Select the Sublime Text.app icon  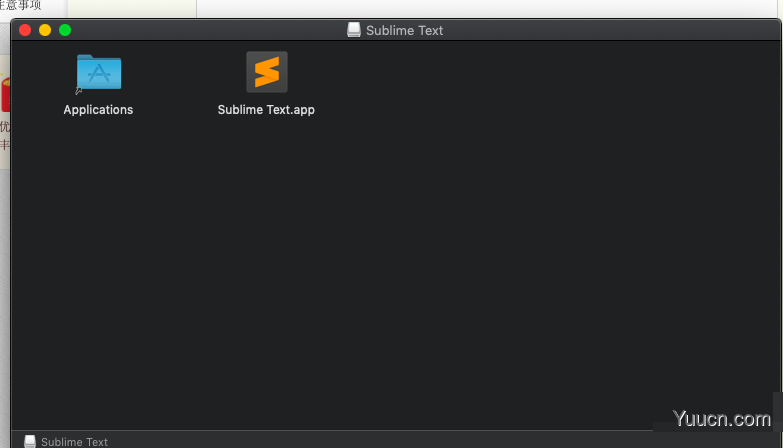(x=267, y=72)
